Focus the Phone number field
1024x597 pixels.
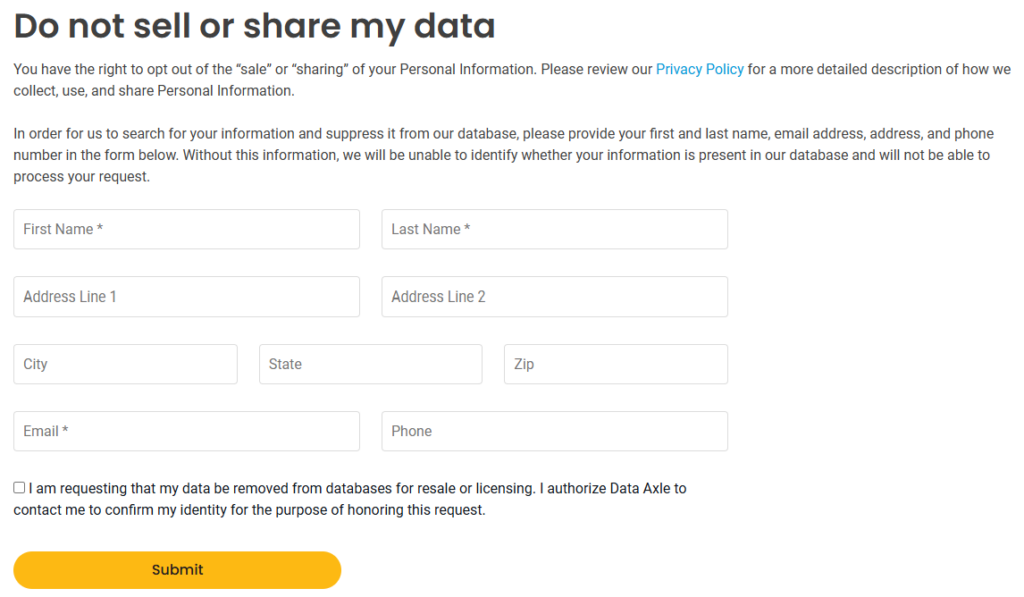click(554, 431)
